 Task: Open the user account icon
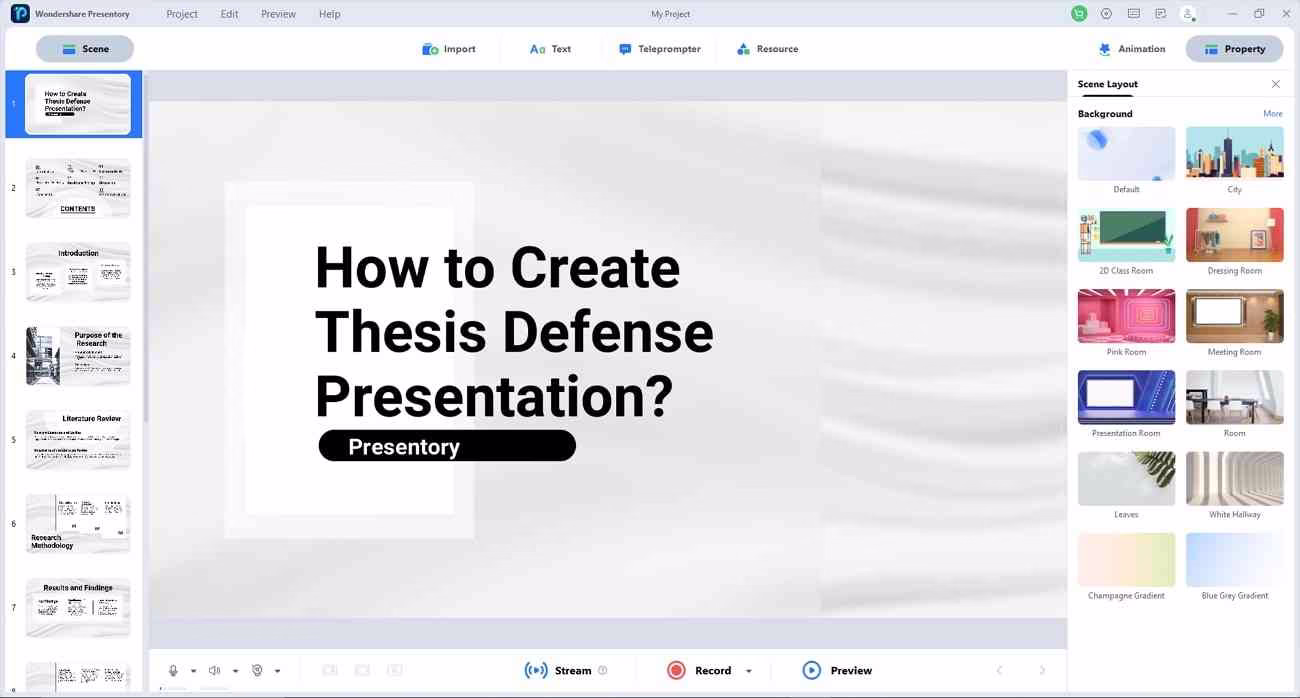pos(1188,14)
